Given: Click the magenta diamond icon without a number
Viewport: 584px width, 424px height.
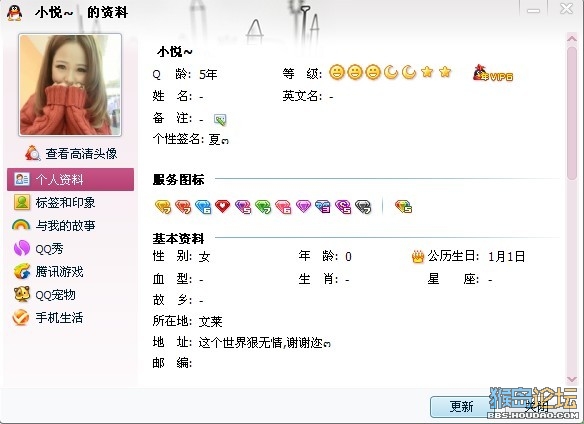Looking at the screenshot, I should coord(303,206).
